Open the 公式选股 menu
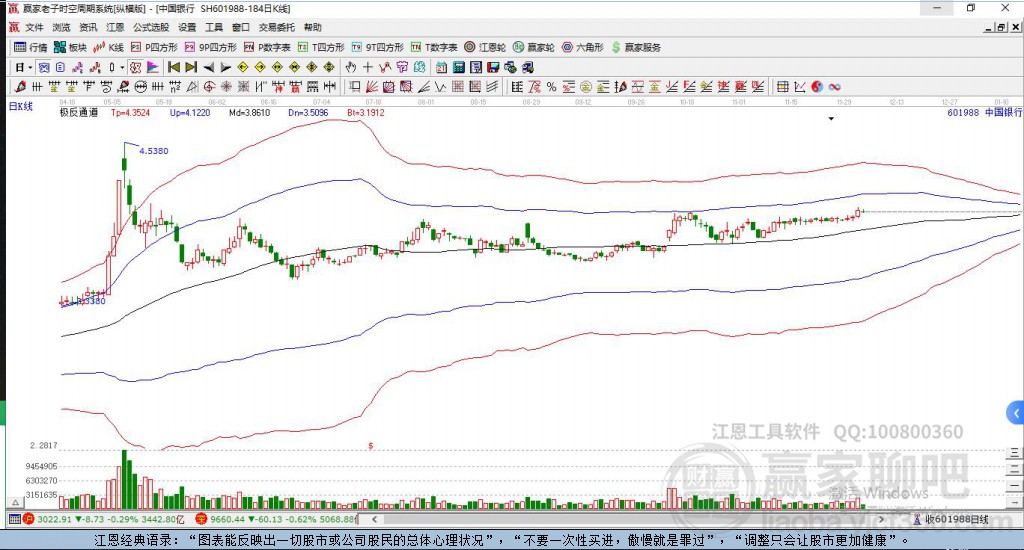Image resolution: width=1024 pixels, height=550 pixels. (151, 27)
